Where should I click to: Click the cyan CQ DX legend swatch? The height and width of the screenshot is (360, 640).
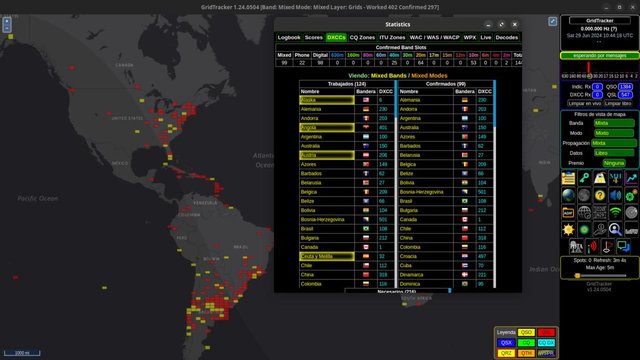[546, 343]
